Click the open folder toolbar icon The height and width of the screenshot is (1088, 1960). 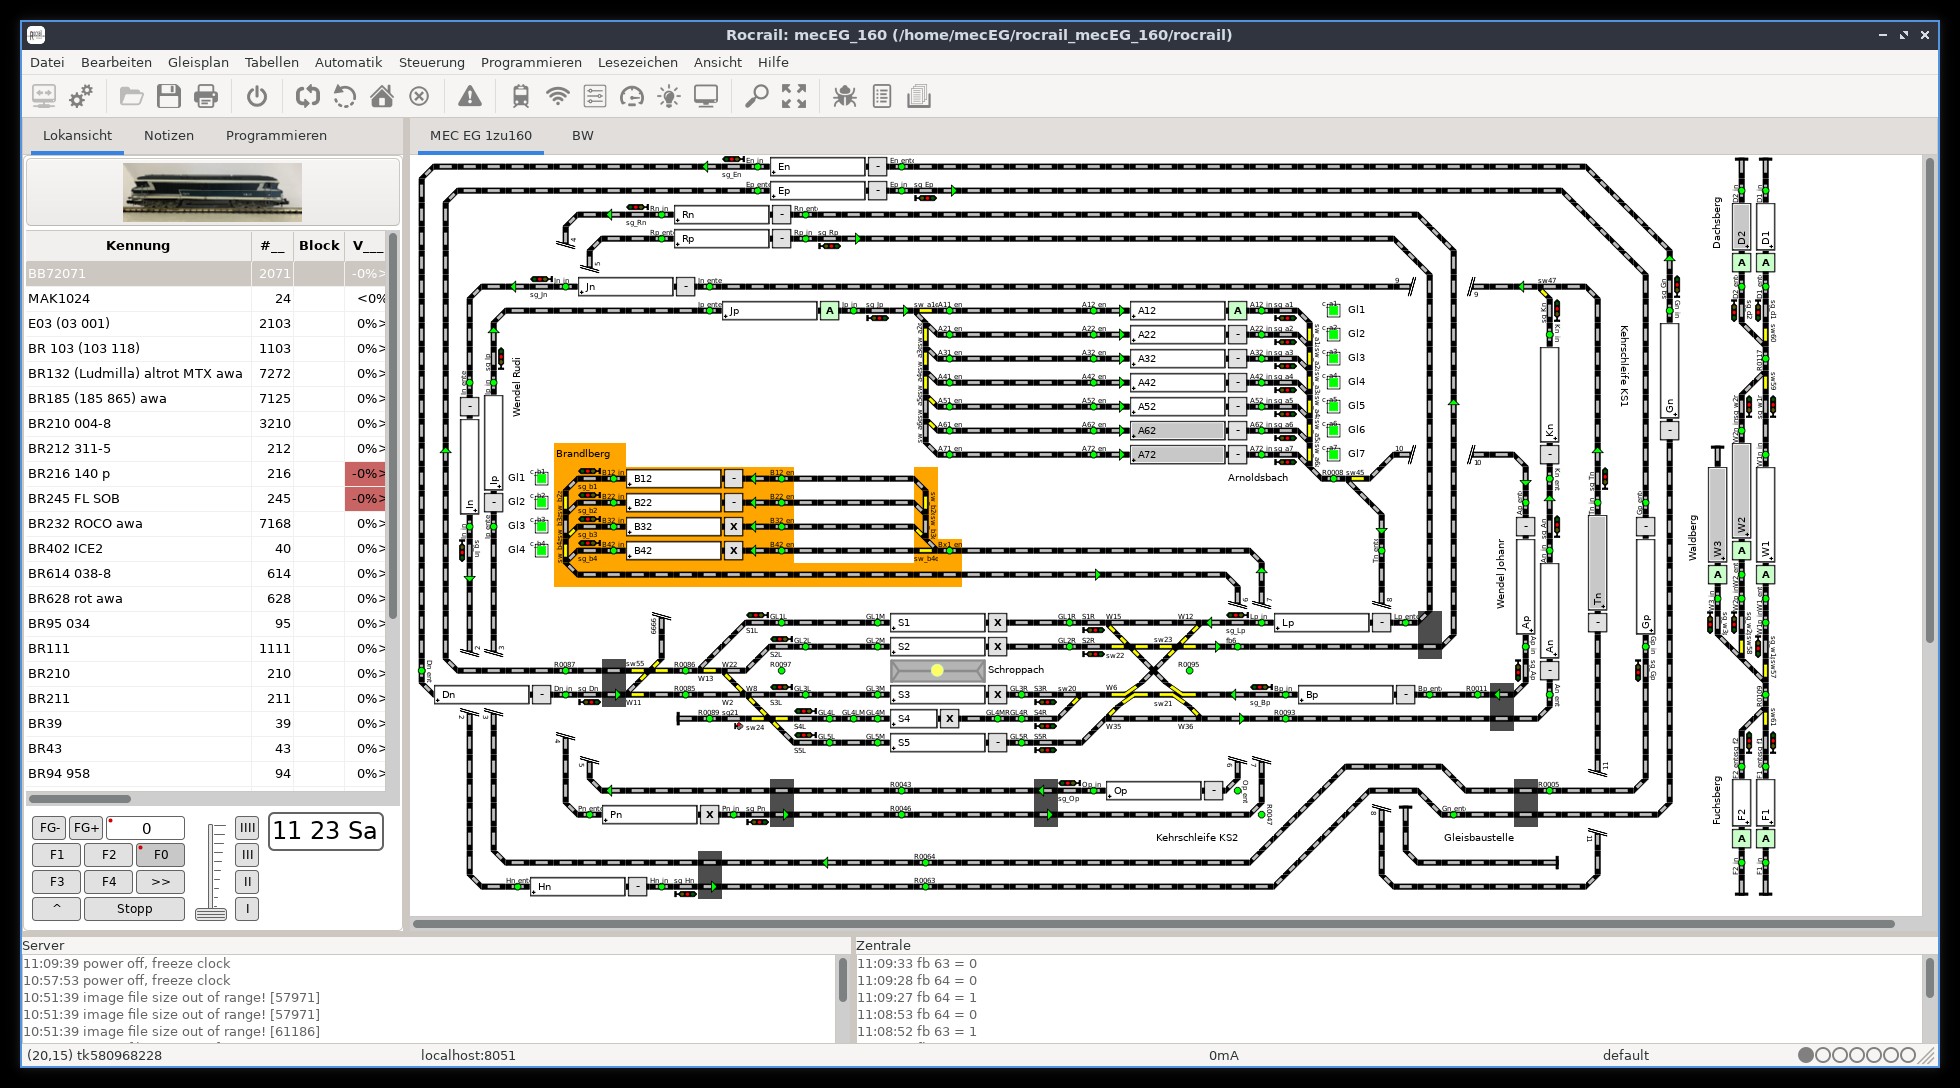coord(131,96)
